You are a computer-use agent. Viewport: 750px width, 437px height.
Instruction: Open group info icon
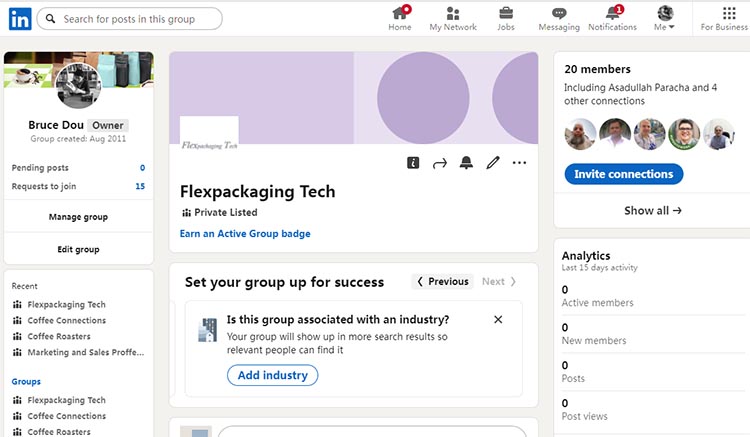coord(413,163)
